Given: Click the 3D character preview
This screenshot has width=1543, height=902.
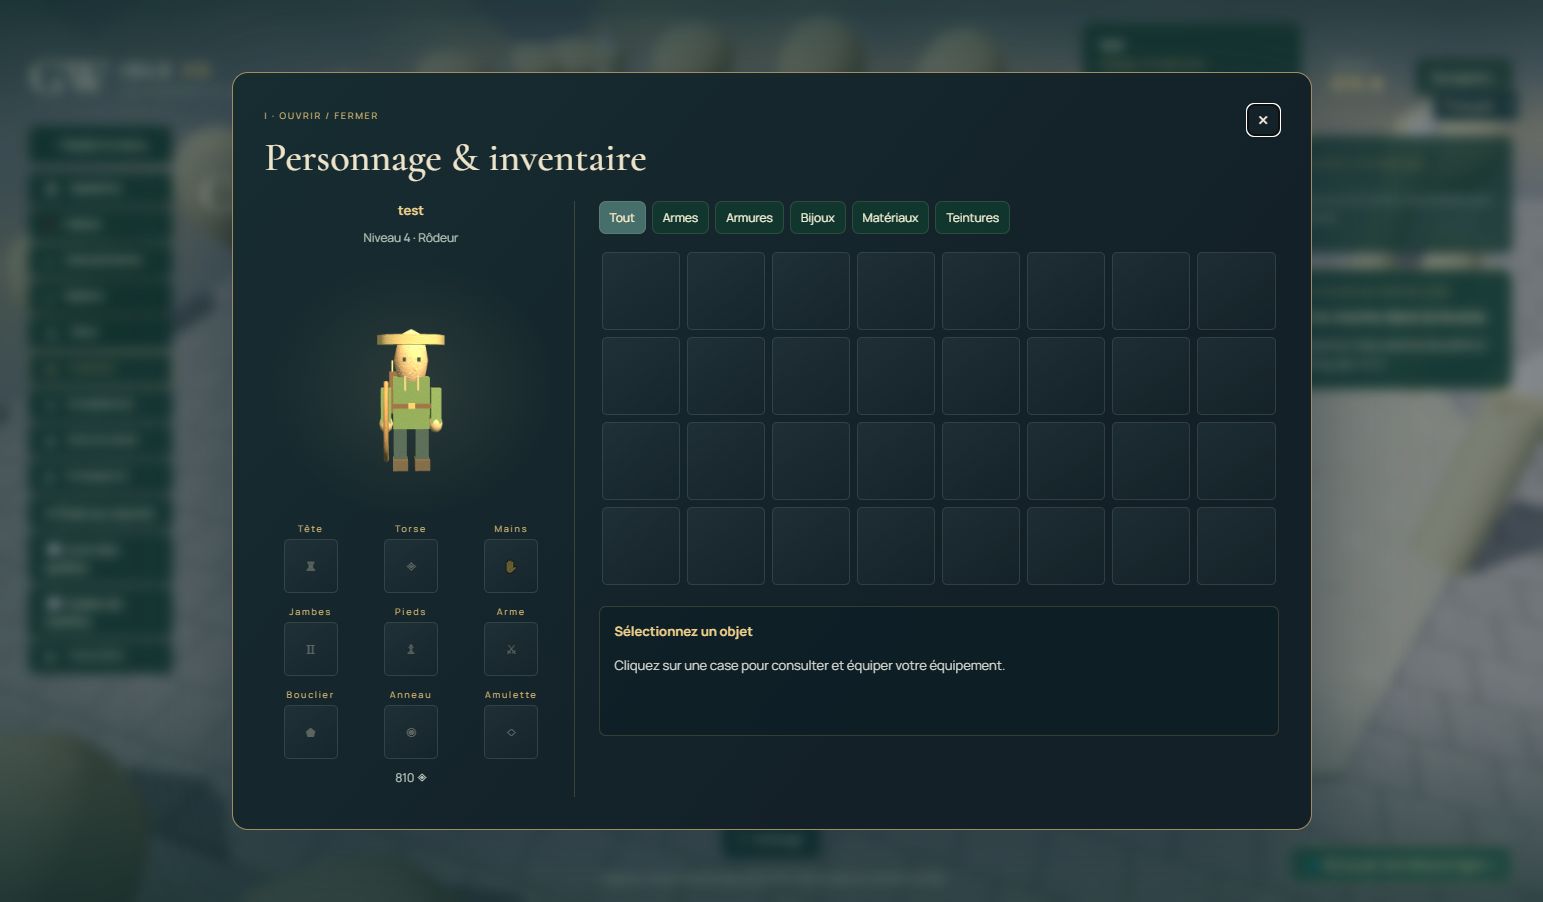Looking at the screenshot, I should [411, 400].
